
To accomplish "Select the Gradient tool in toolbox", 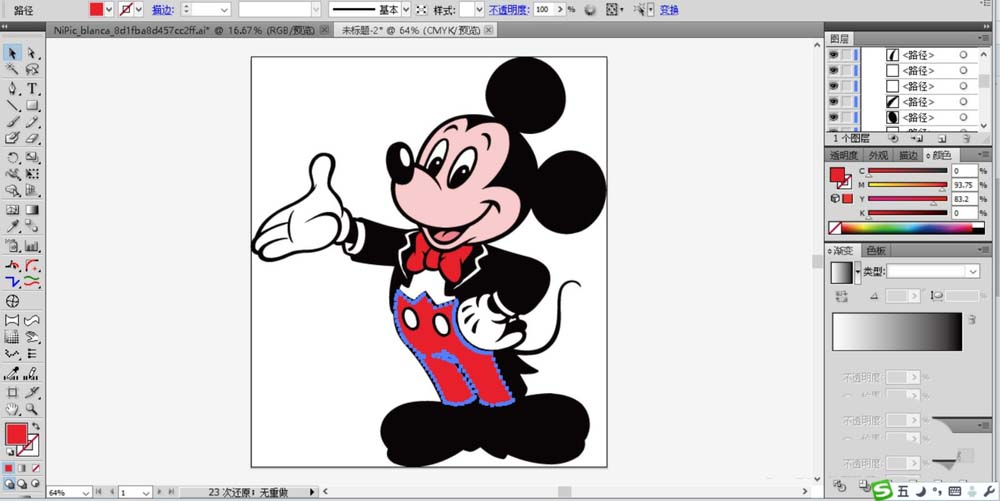I will (x=32, y=210).
